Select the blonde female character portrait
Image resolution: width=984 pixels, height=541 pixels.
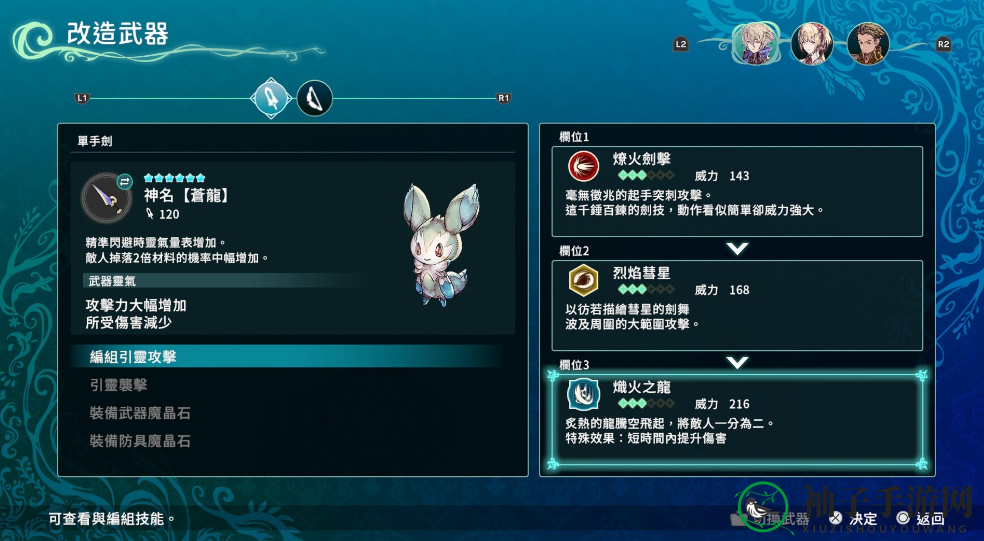pos(812,43)
